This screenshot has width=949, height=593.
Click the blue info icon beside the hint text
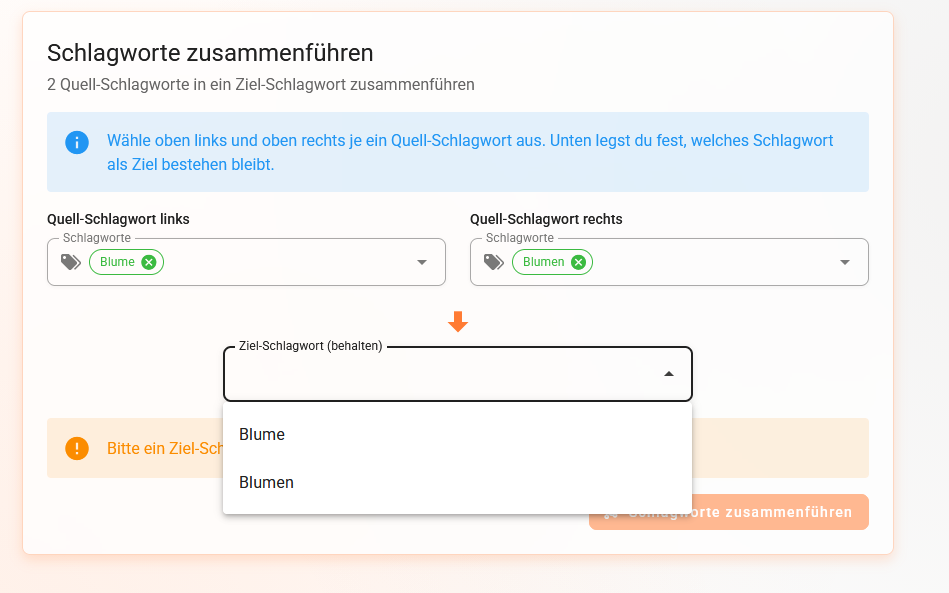pos(77,142)
